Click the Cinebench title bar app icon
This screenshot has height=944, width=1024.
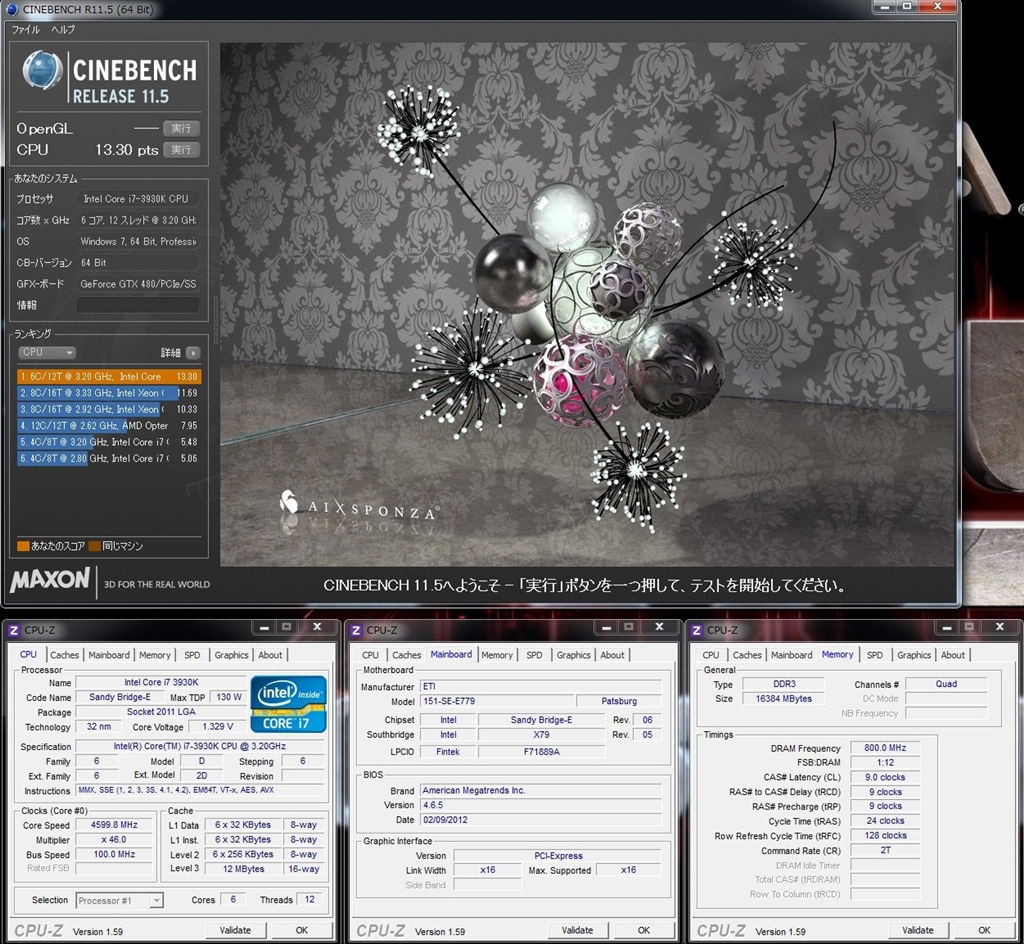12,9
